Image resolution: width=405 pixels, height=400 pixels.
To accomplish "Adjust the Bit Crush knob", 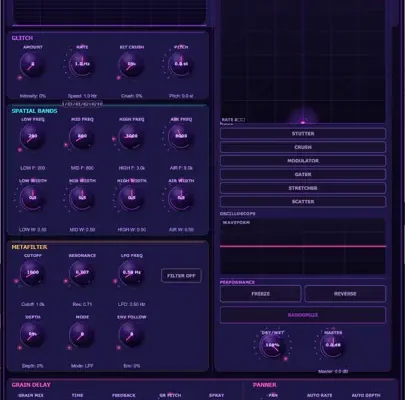I will pyautogui.click(x=131, y=64).
